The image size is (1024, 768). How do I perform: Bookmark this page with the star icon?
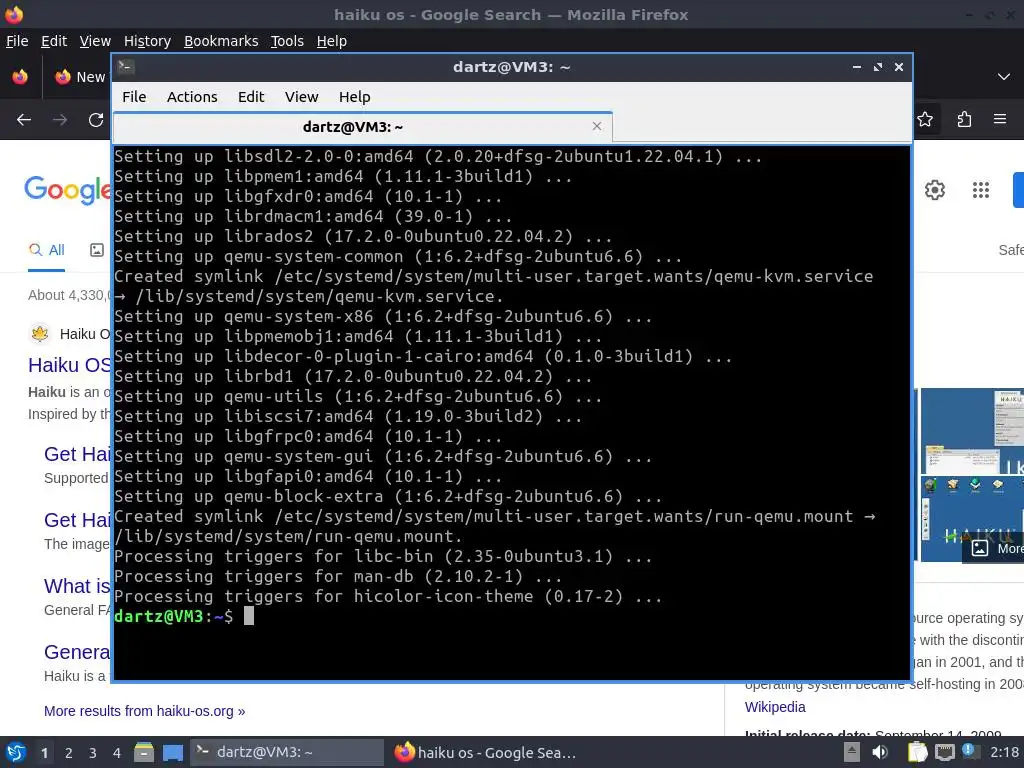pyautogui.click(x=925, y=120)
